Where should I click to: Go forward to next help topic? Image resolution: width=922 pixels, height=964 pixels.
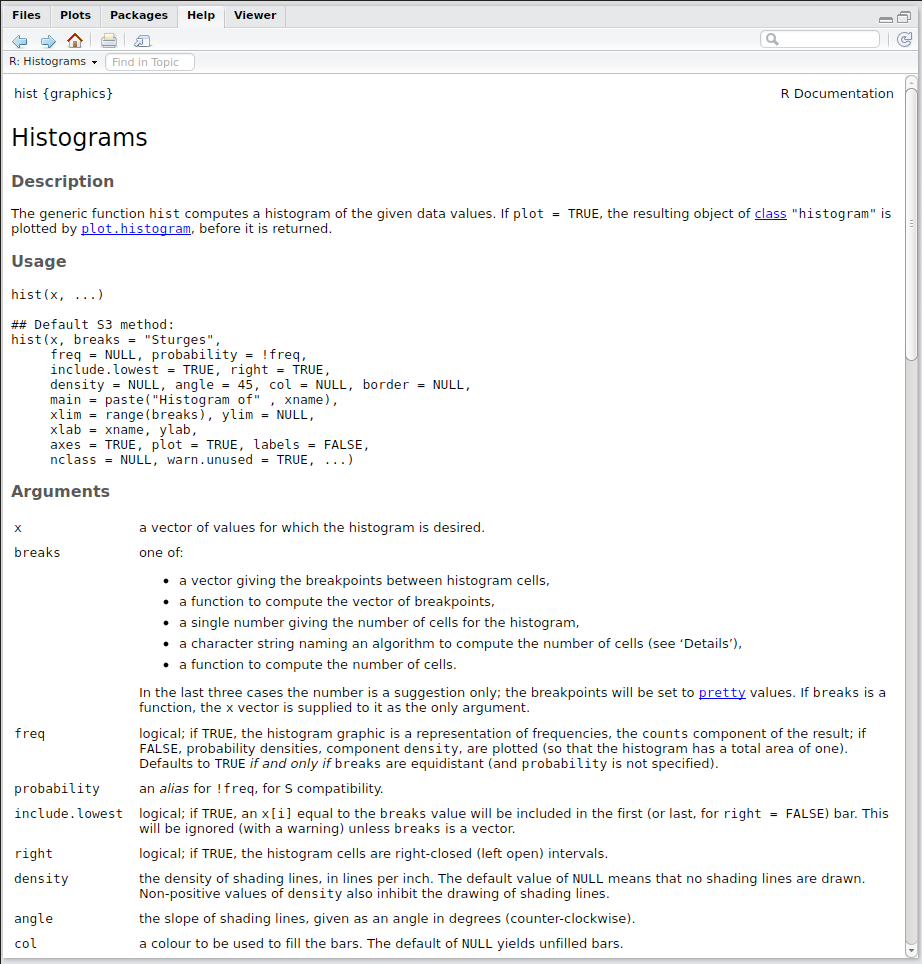[48, 41]
